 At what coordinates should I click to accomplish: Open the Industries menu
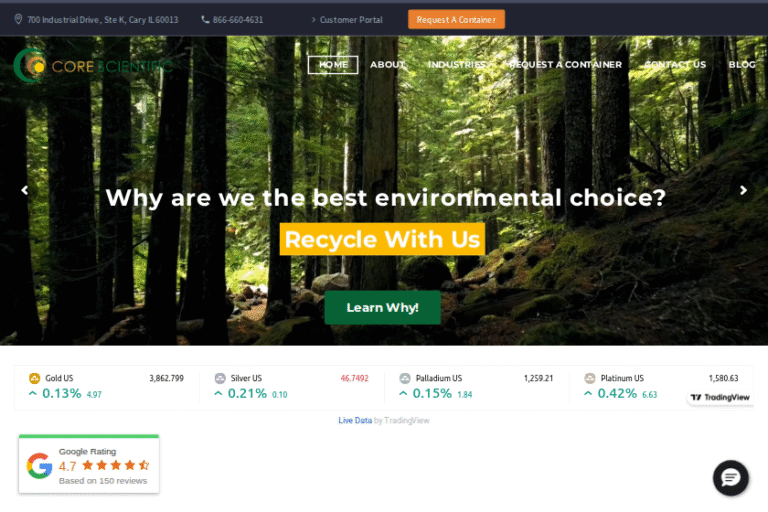(x=456, y=65)
